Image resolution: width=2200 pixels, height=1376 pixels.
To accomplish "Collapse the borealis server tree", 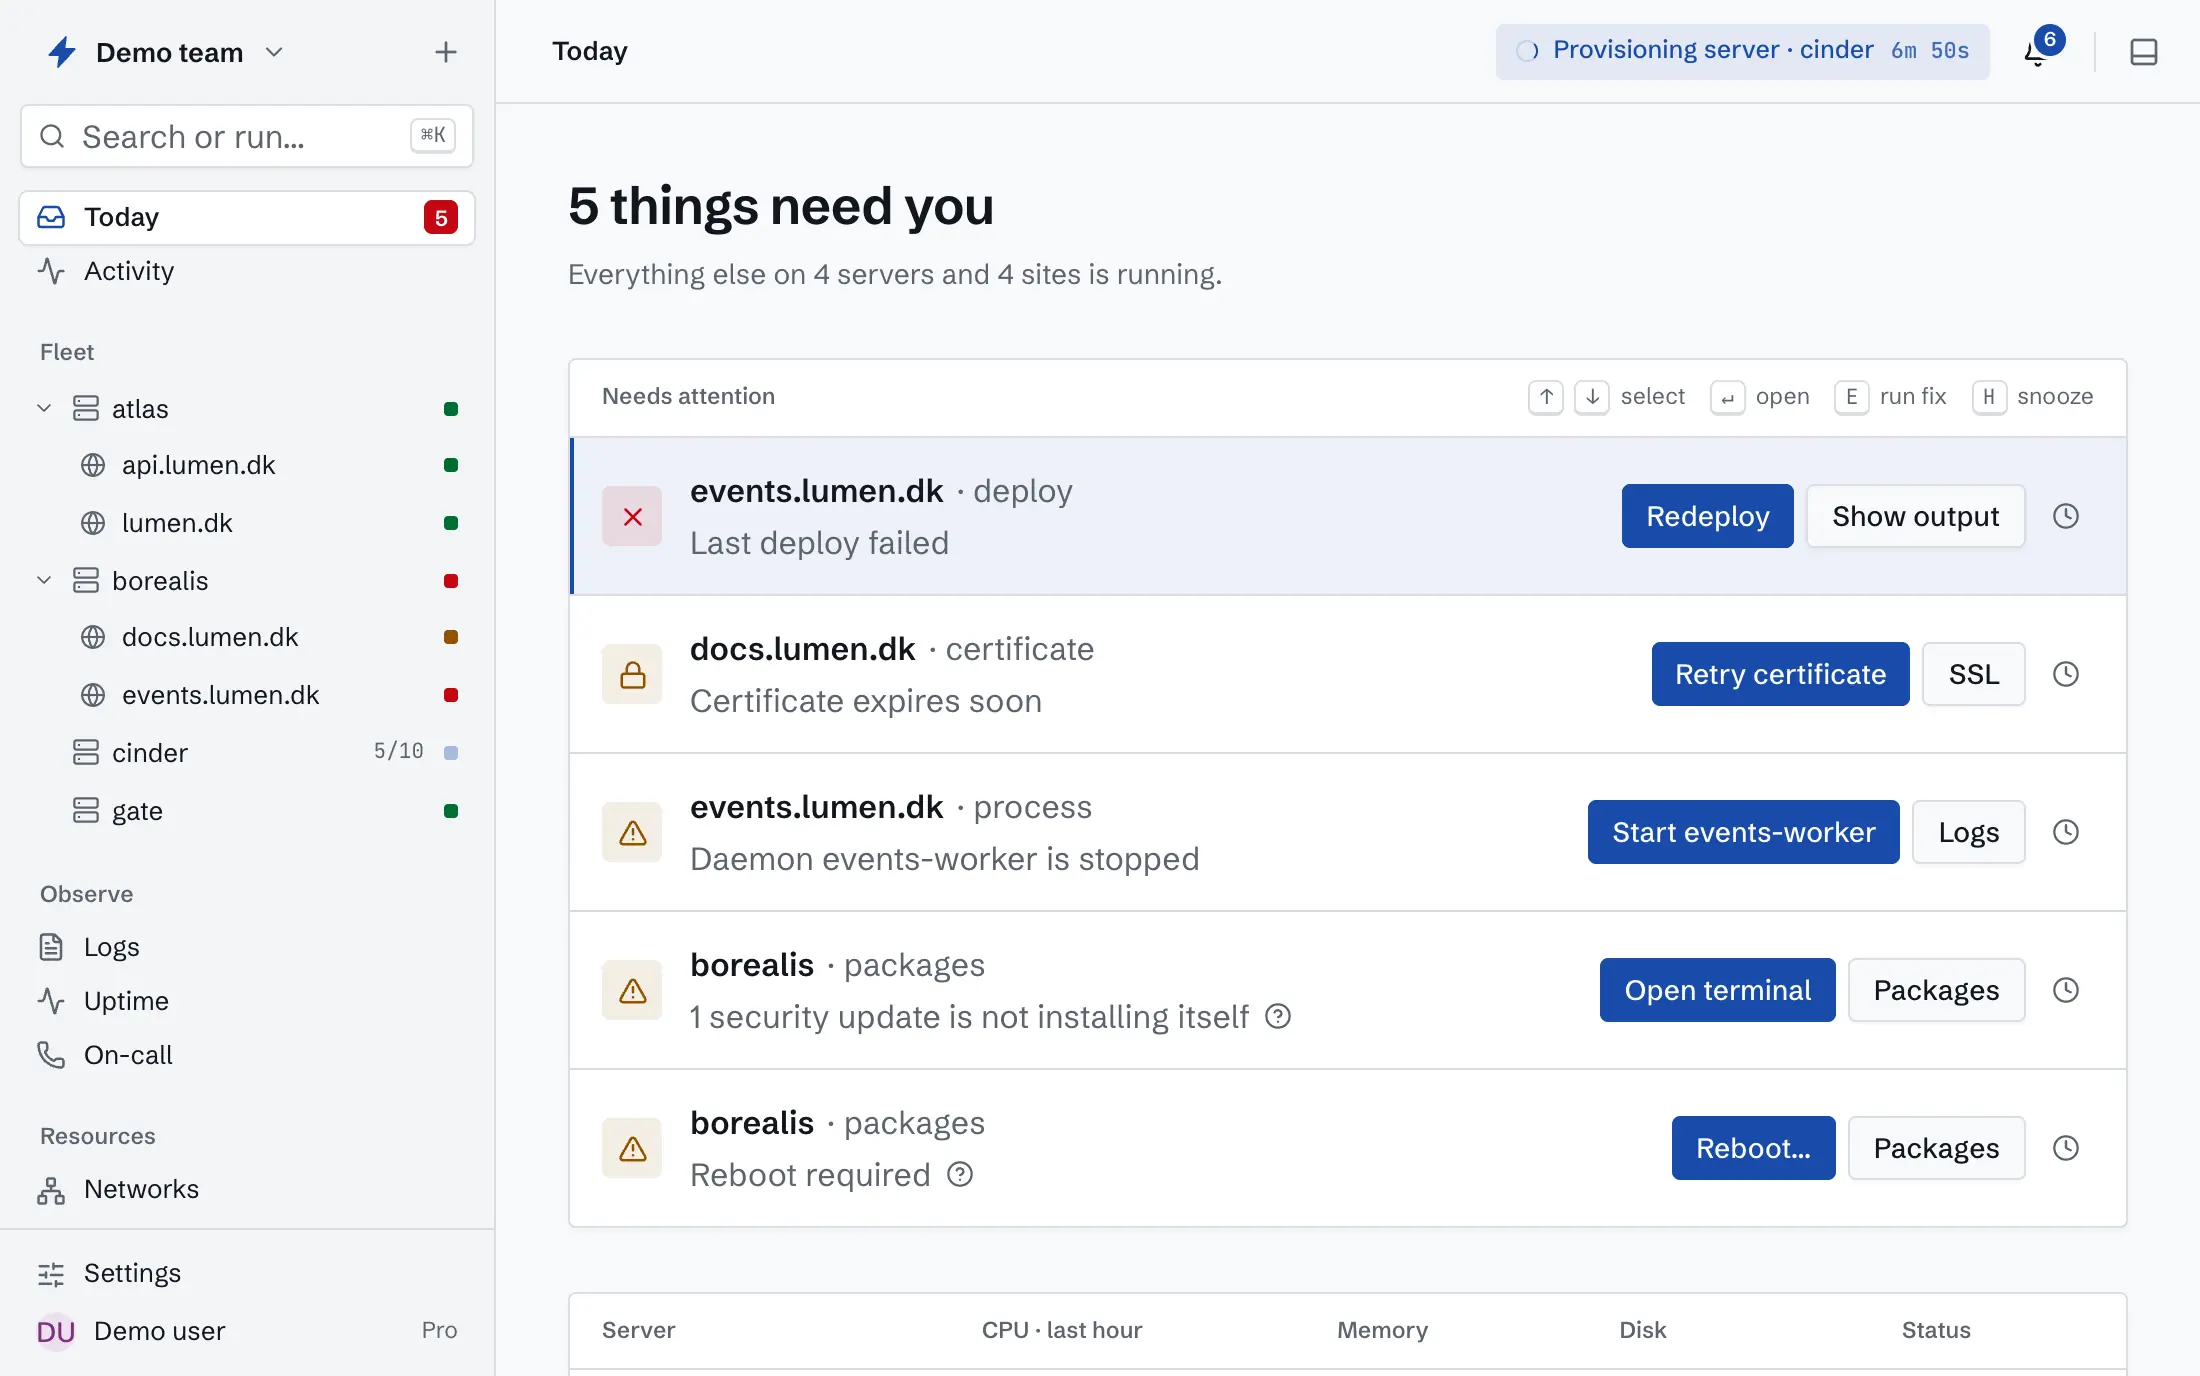I will (x=44, y=581).
